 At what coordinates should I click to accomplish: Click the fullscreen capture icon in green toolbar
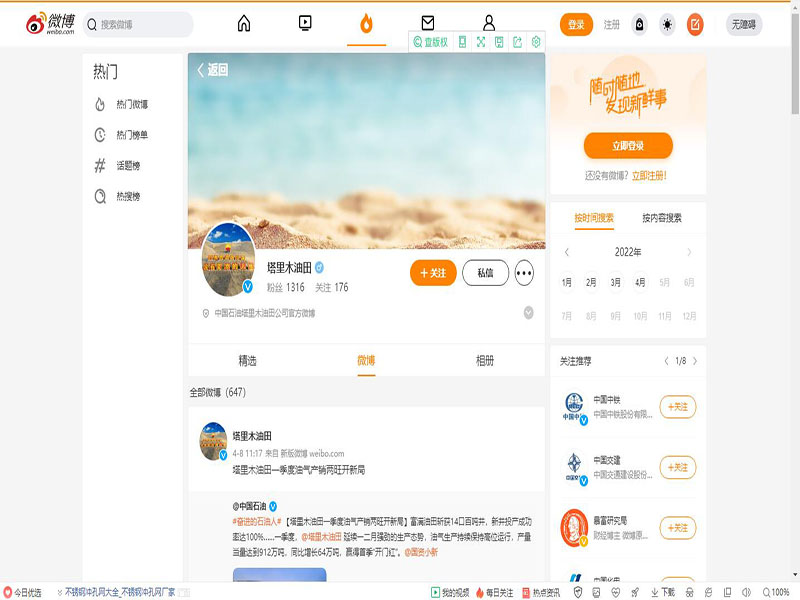pyautogui.click(x=481, y=42)
